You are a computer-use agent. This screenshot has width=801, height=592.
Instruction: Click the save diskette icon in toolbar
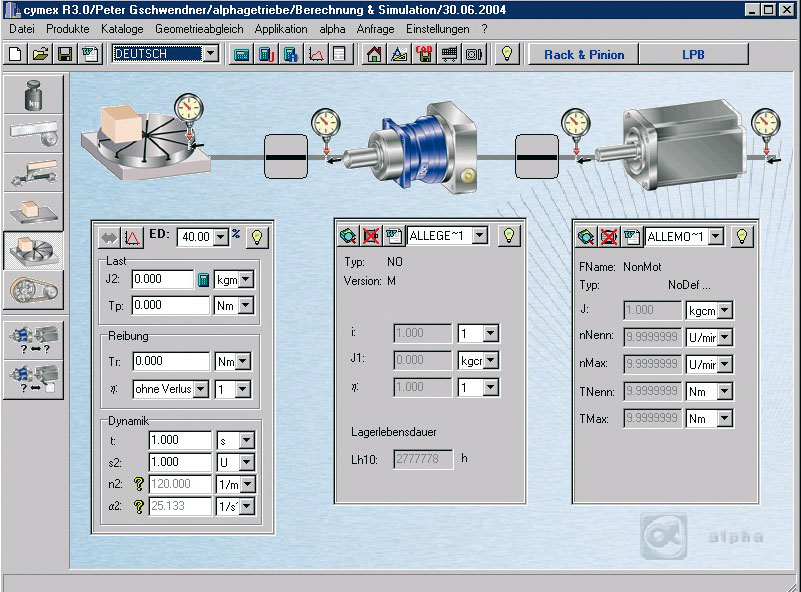click(65, 54)
